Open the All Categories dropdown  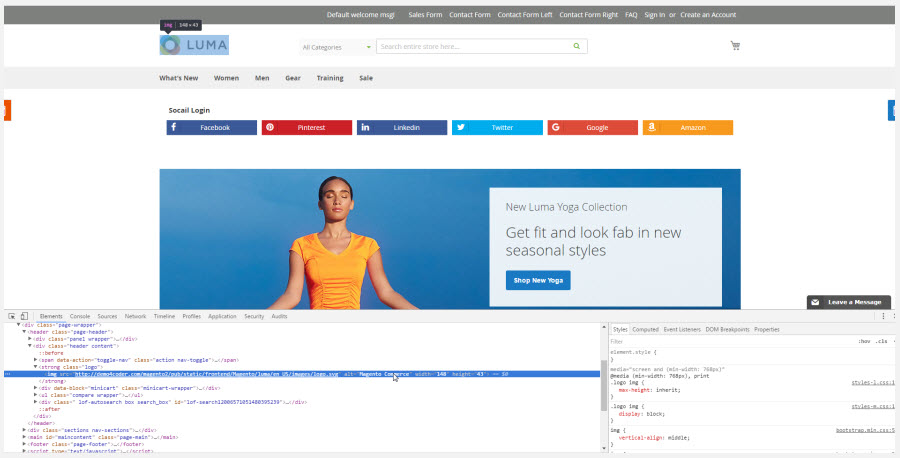click(336, 47)
